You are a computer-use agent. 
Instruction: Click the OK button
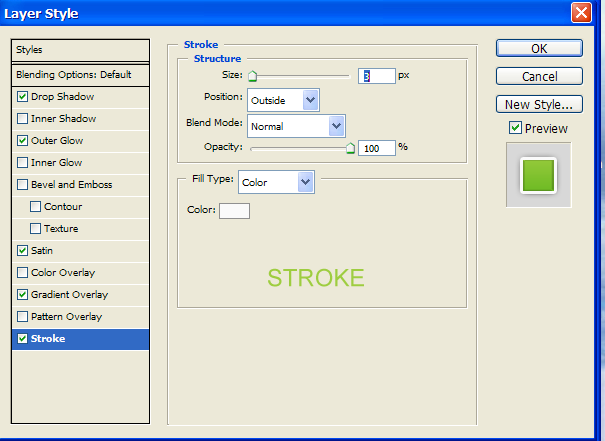[x=539, y=48]
